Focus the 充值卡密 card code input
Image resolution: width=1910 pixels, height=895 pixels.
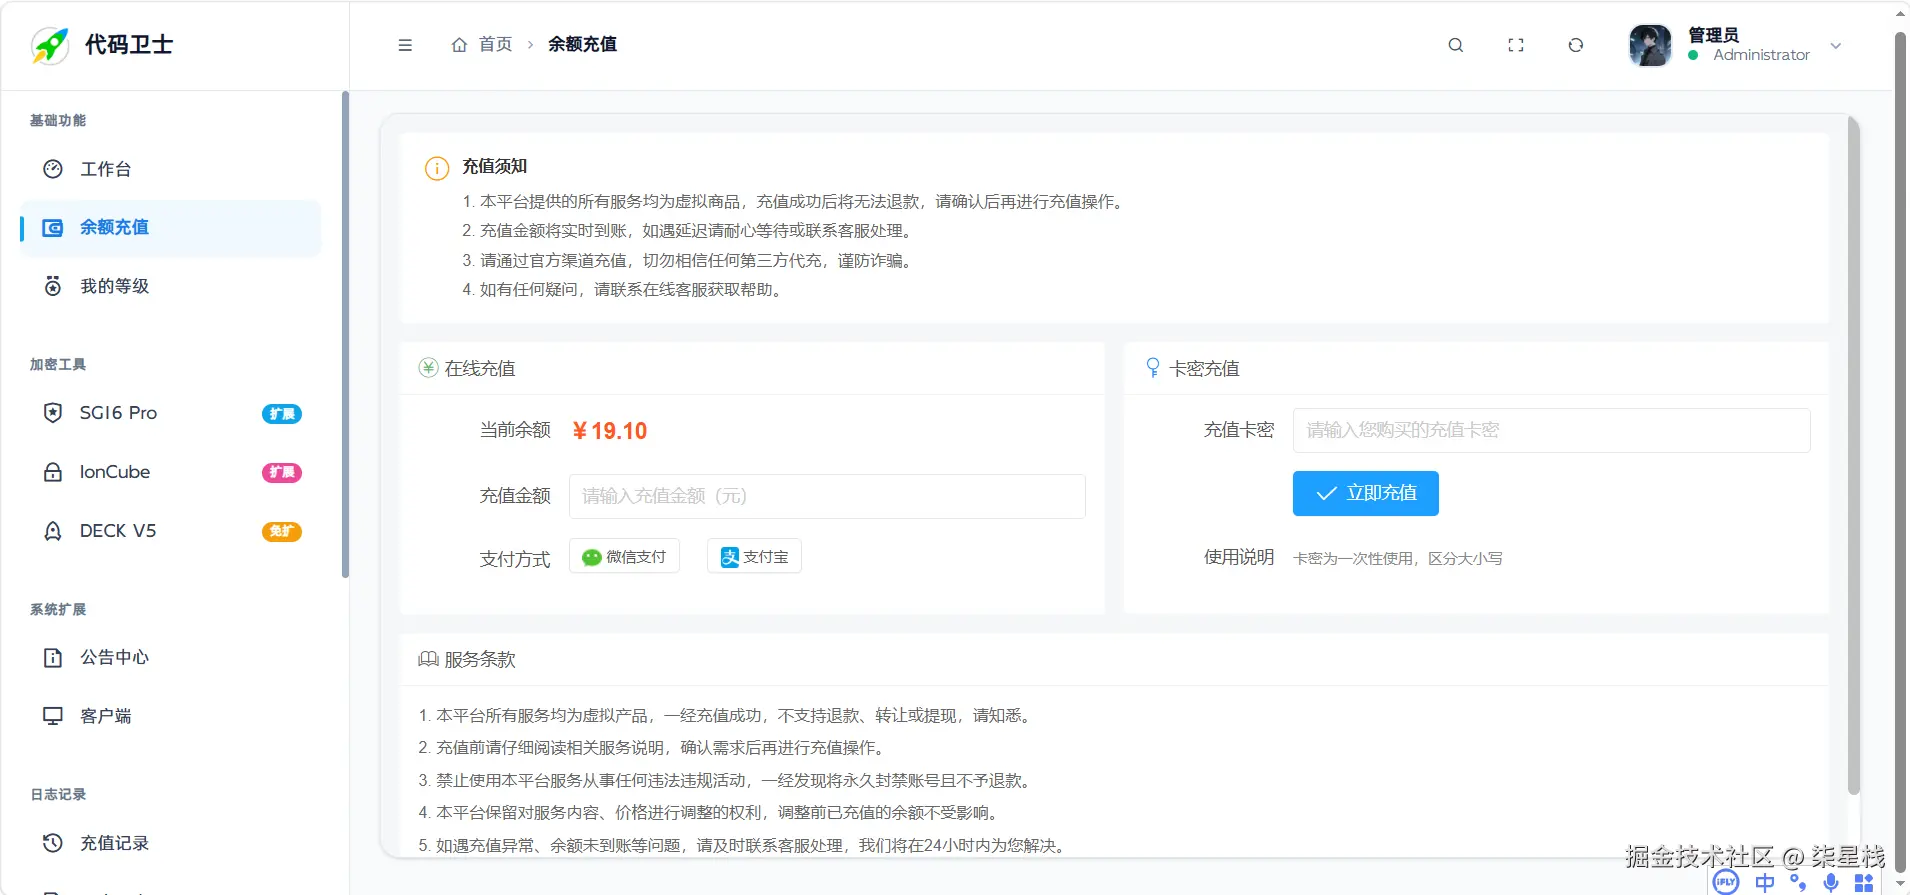tap(1551, 430)
